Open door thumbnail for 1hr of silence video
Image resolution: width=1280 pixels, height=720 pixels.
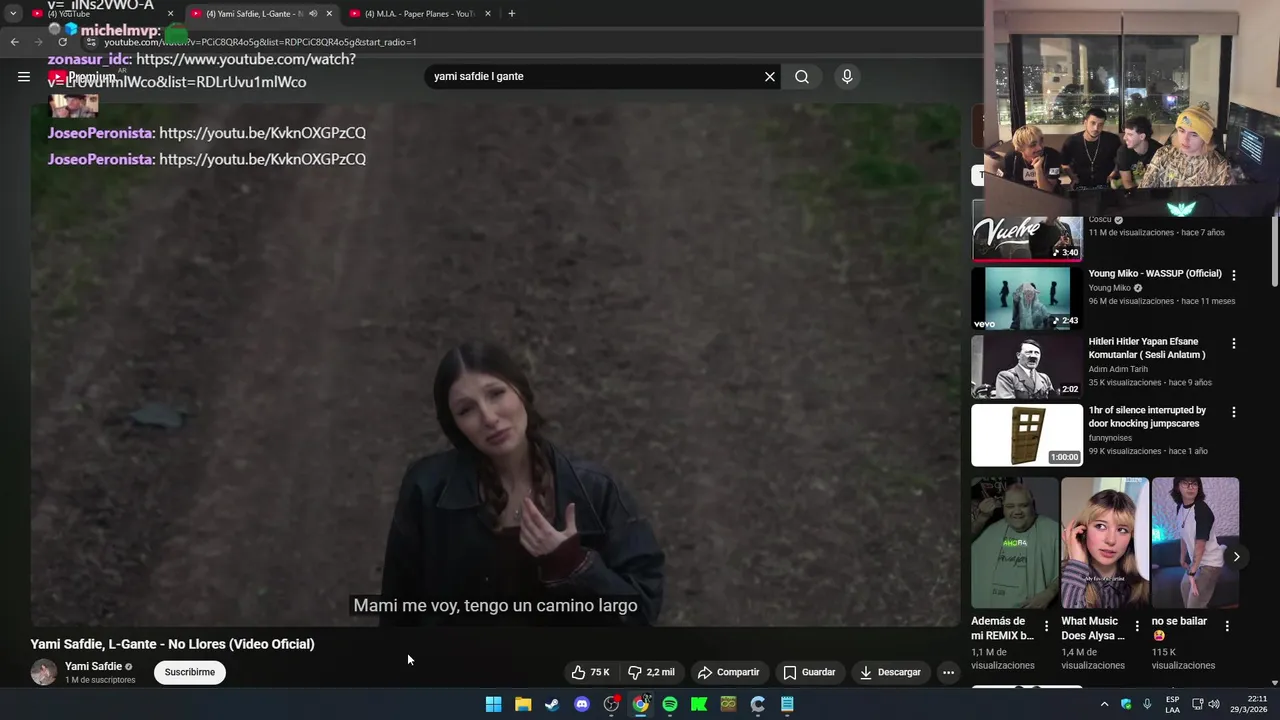1027,435
